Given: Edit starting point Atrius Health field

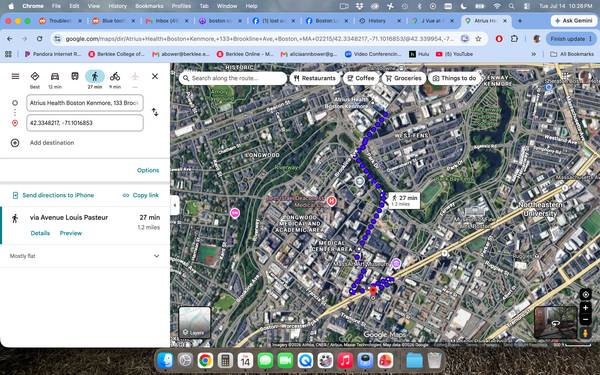Looking at the screenshot, I should pos(85,103).
